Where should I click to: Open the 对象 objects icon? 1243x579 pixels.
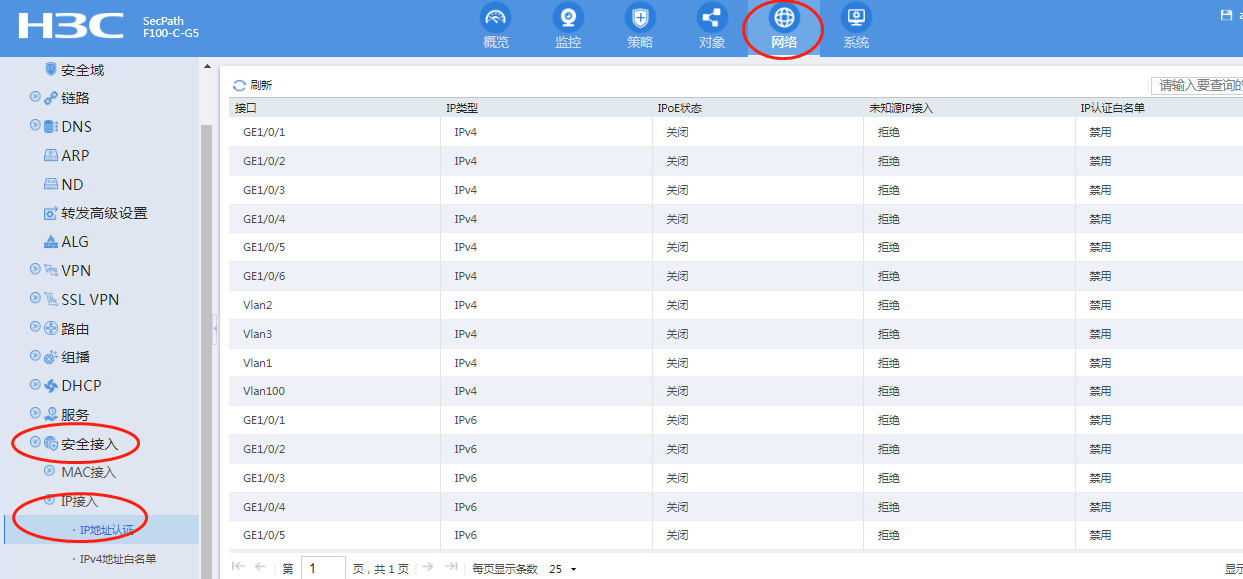click(712, 18)
